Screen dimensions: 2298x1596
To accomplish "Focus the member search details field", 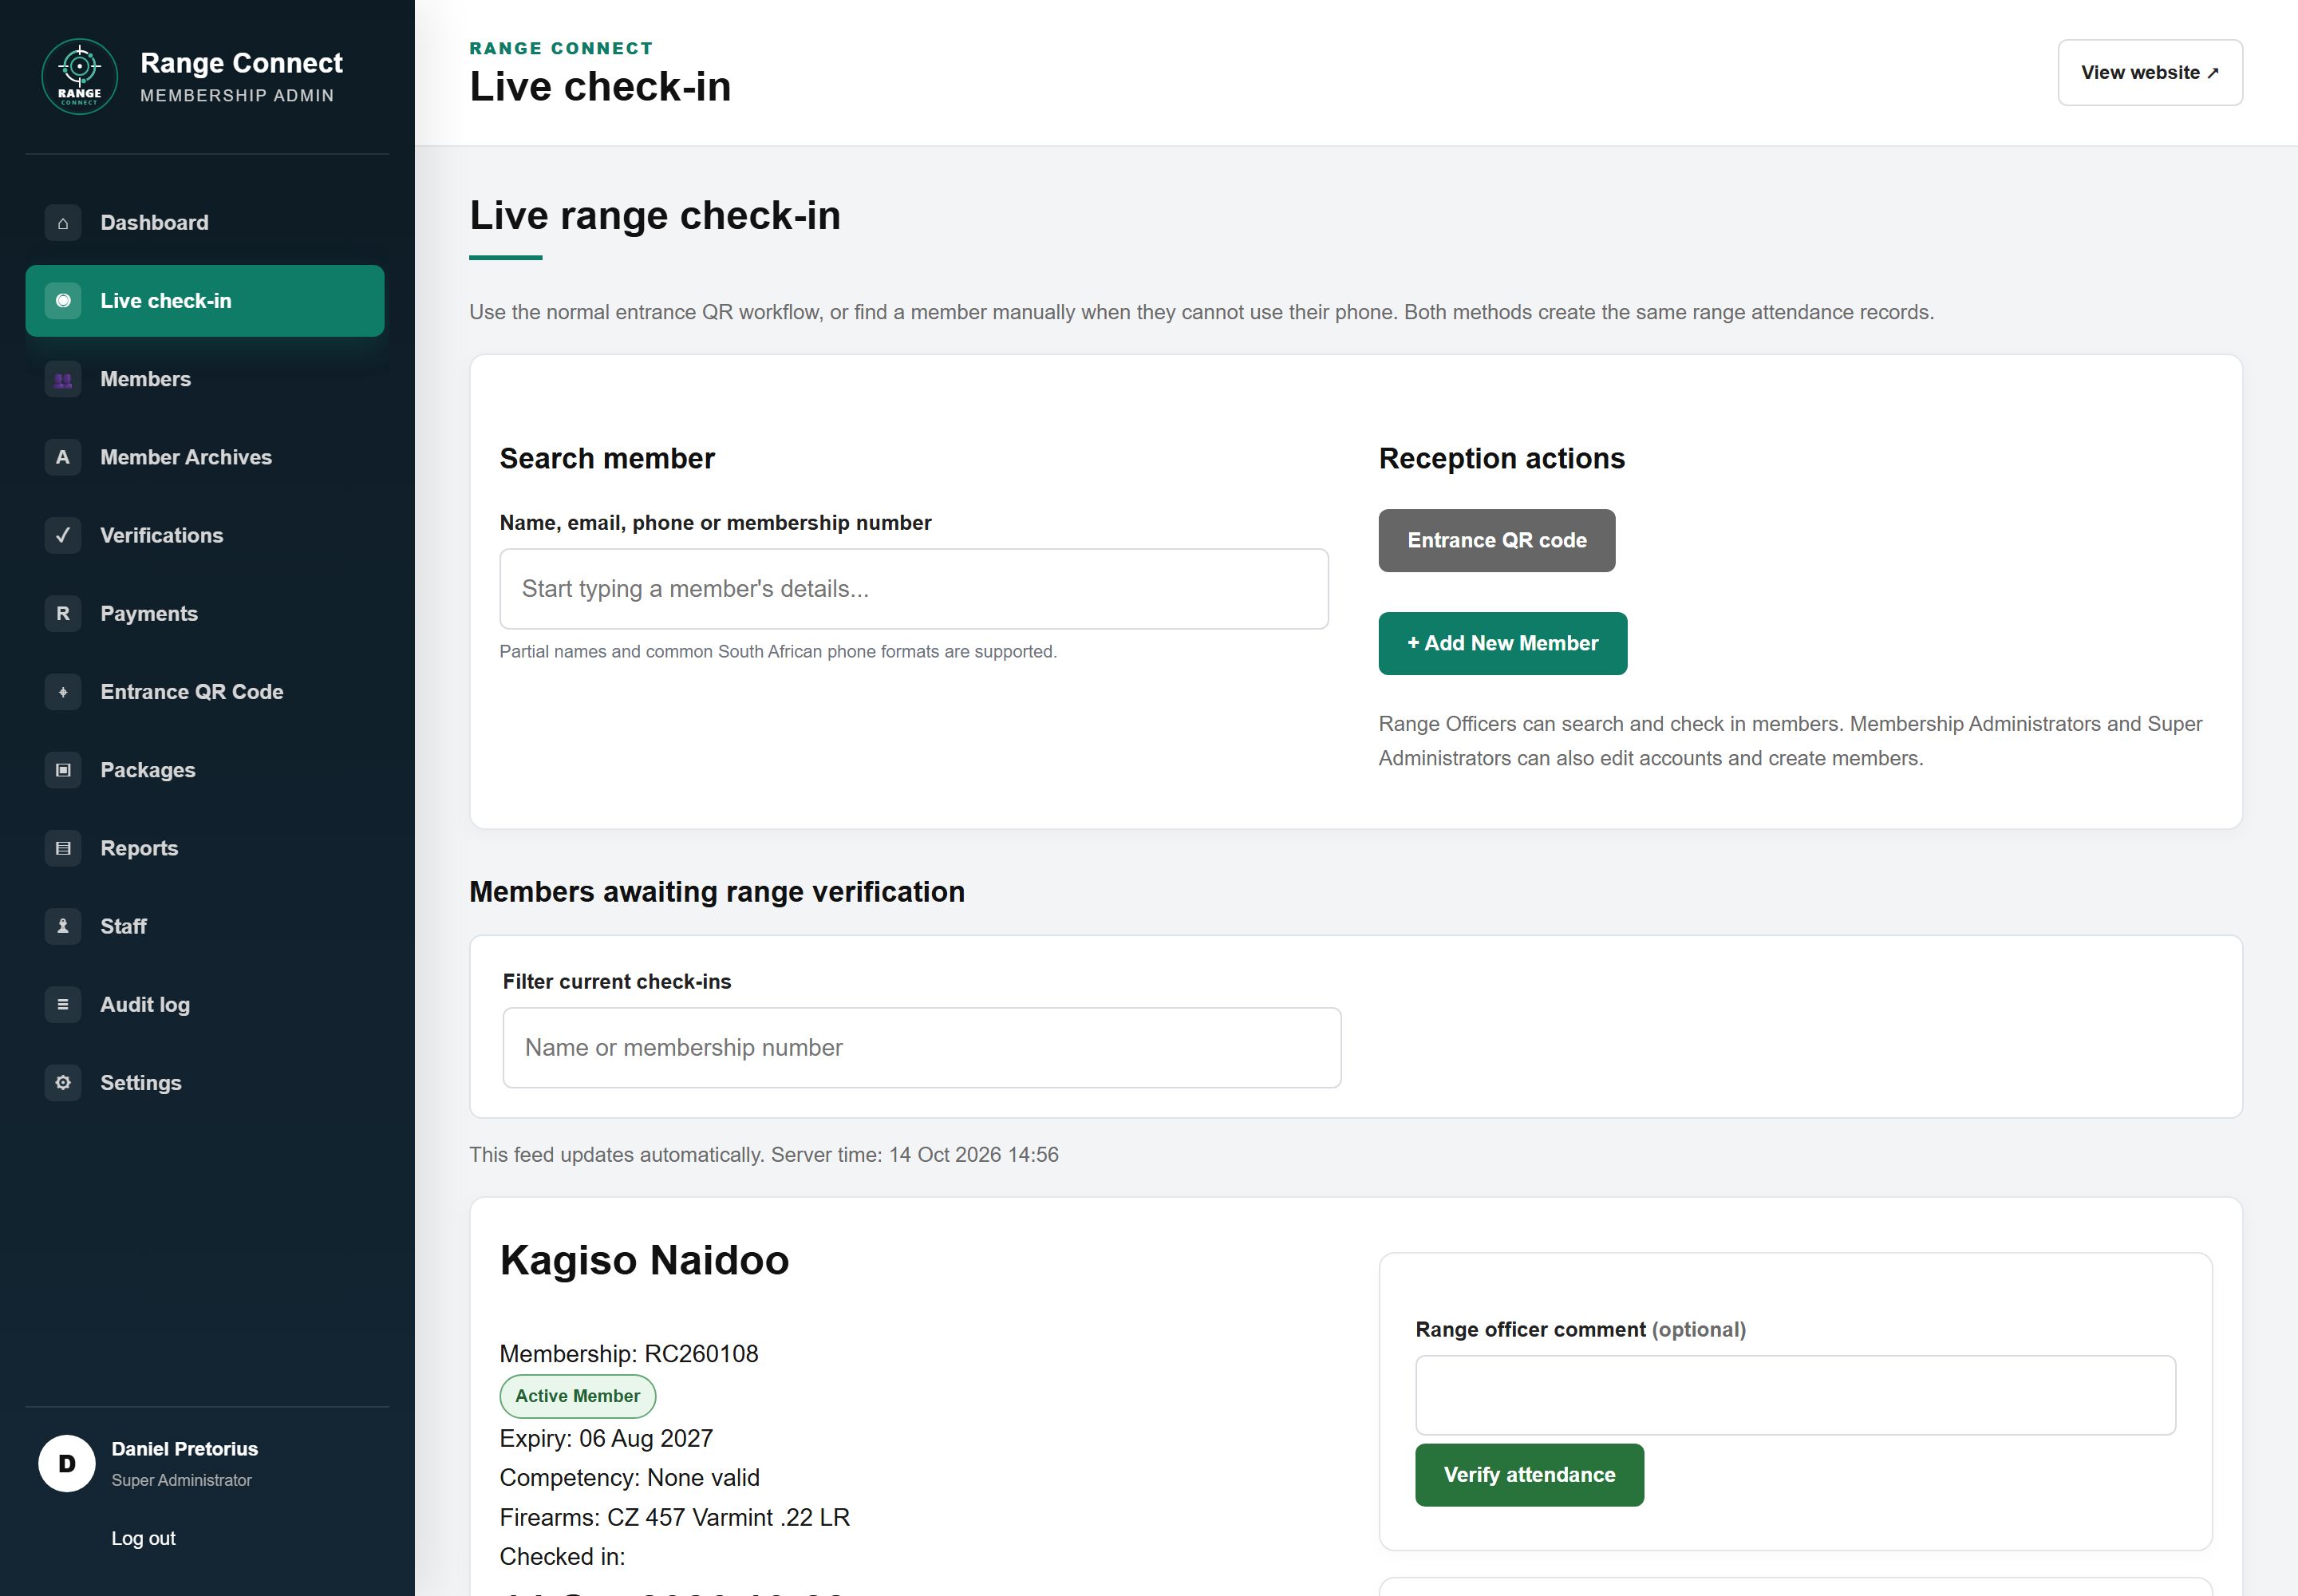I will [x=914, y=589].
